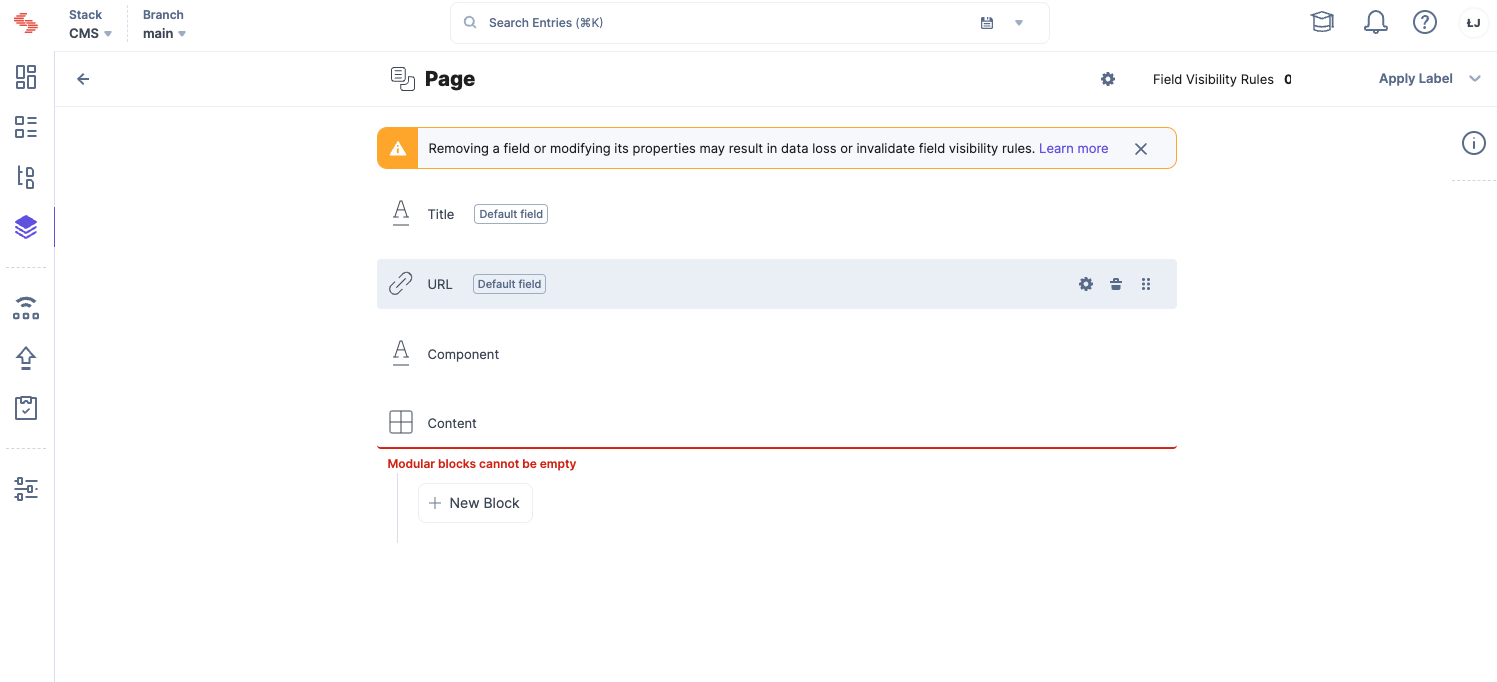1497x682 pixels.
Task: Delete the URL field with trash icon
Action: [x=1116, y=284]
